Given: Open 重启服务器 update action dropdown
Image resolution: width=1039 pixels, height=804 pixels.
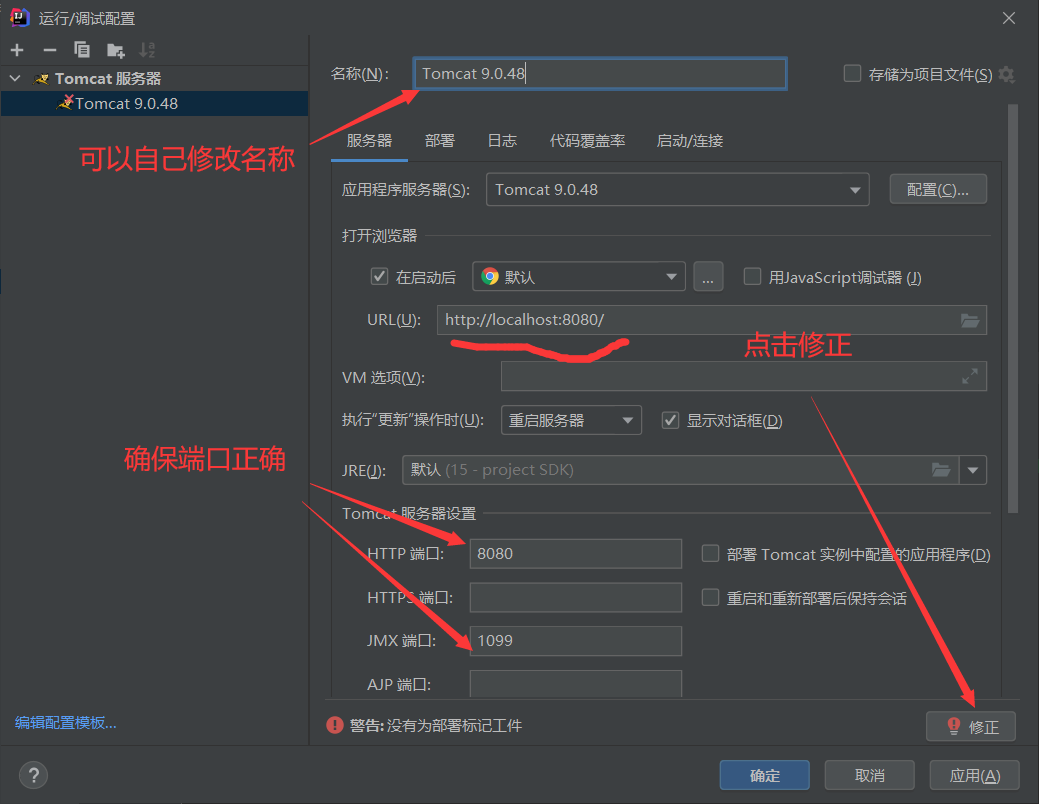Looking at the screenshot, I should 571,420.
